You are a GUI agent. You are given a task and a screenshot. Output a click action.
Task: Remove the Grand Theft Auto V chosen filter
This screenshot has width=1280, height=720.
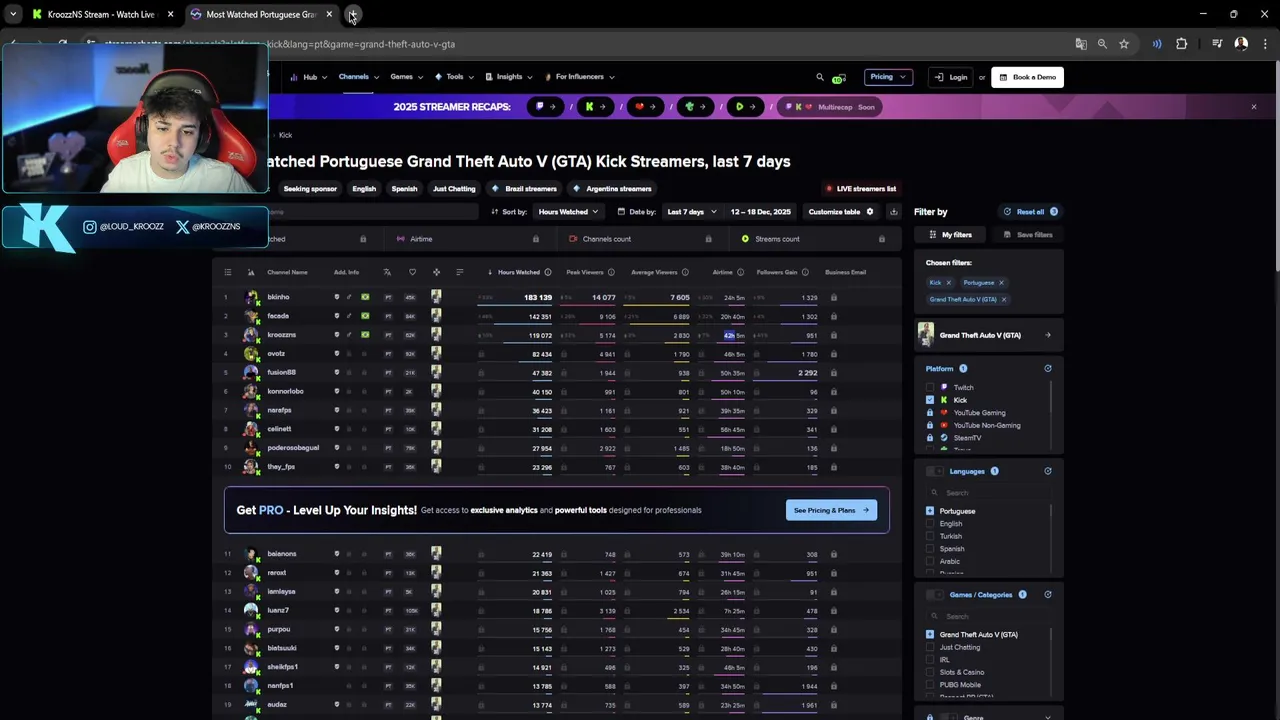pos(1004,300)
